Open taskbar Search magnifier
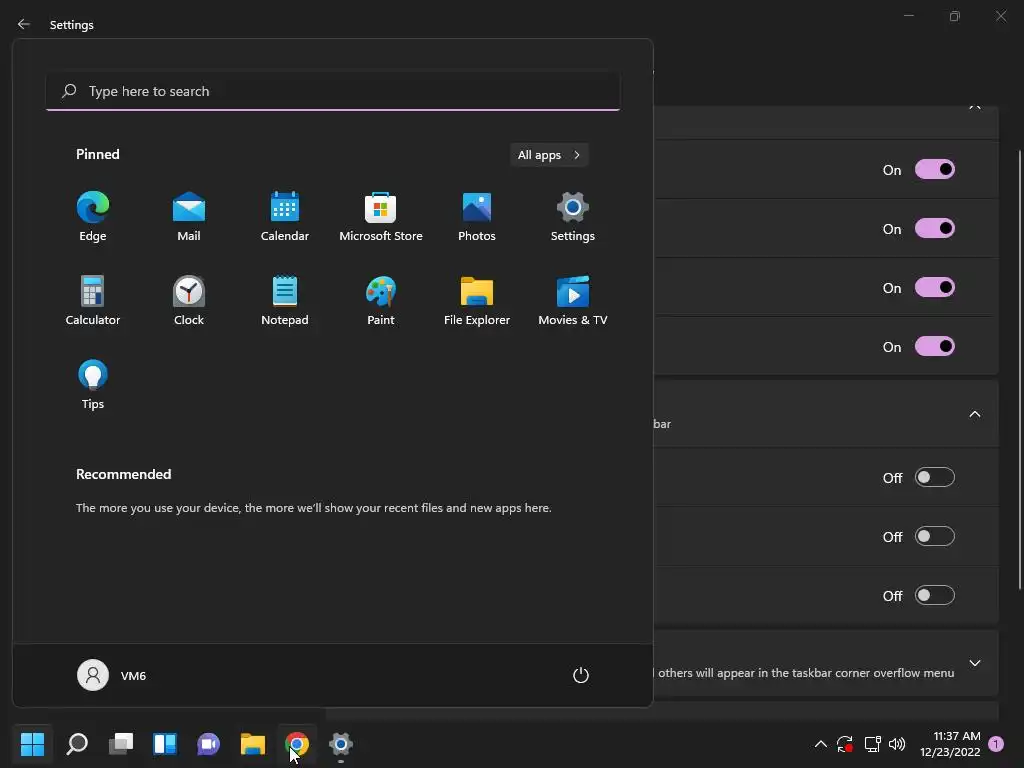The image size is (1024, 768). click(77, 744)
